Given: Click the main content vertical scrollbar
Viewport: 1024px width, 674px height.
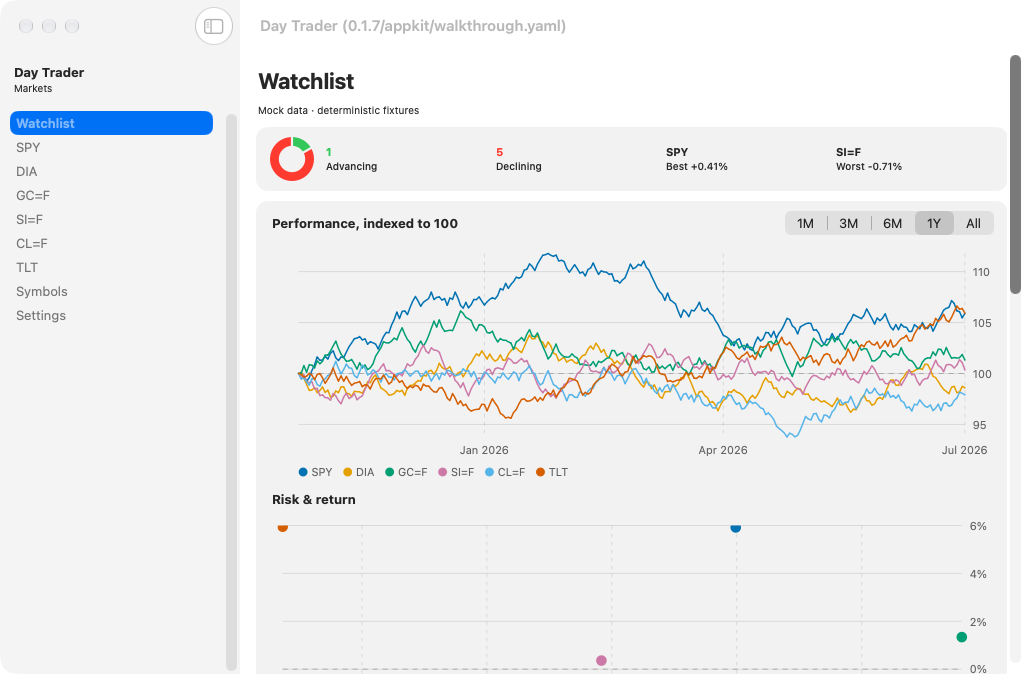Looking at the screenshot, I should (1015, 174).
